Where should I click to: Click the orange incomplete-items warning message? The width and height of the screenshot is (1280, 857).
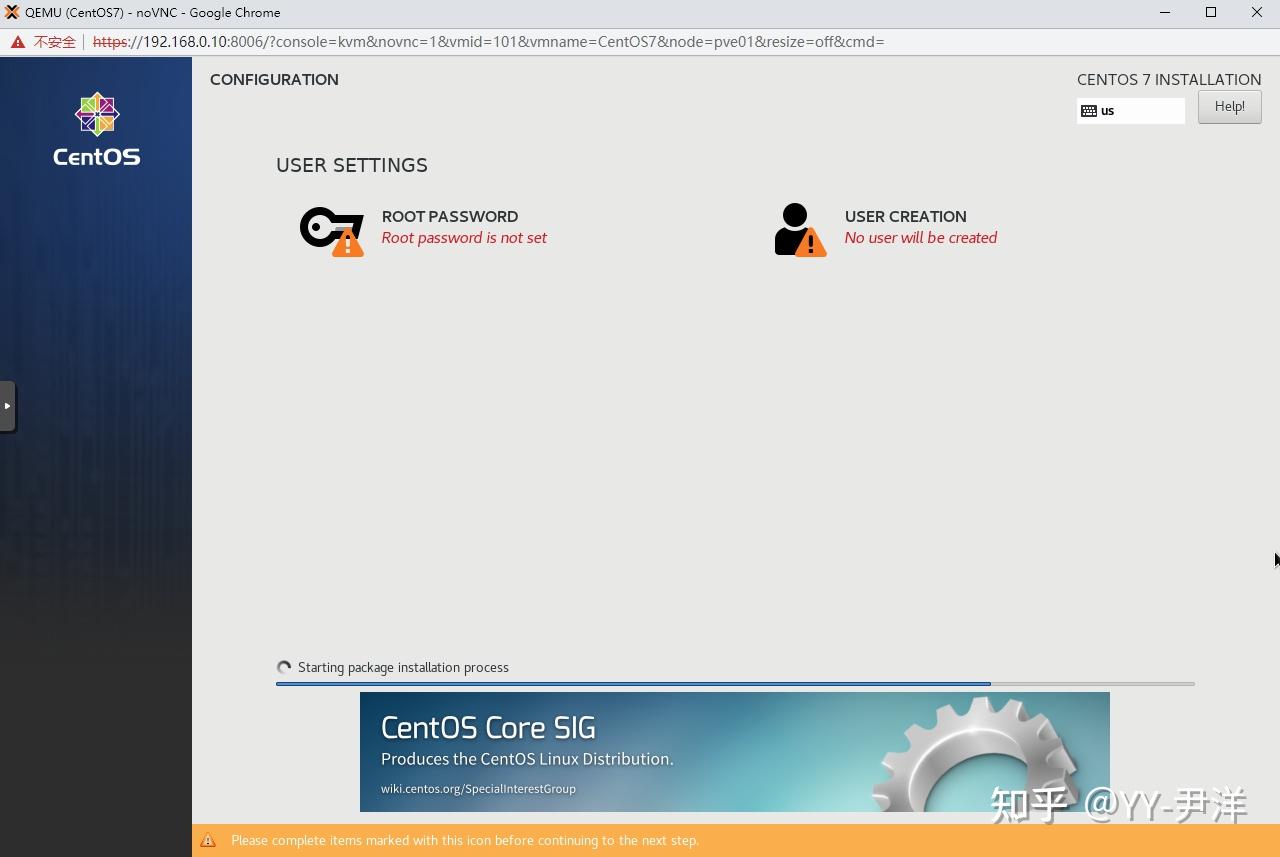tap(465, 840)
